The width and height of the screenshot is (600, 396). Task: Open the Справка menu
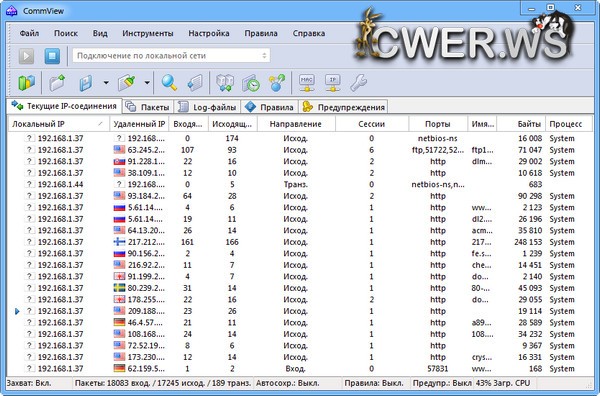[x=309, y=33]
